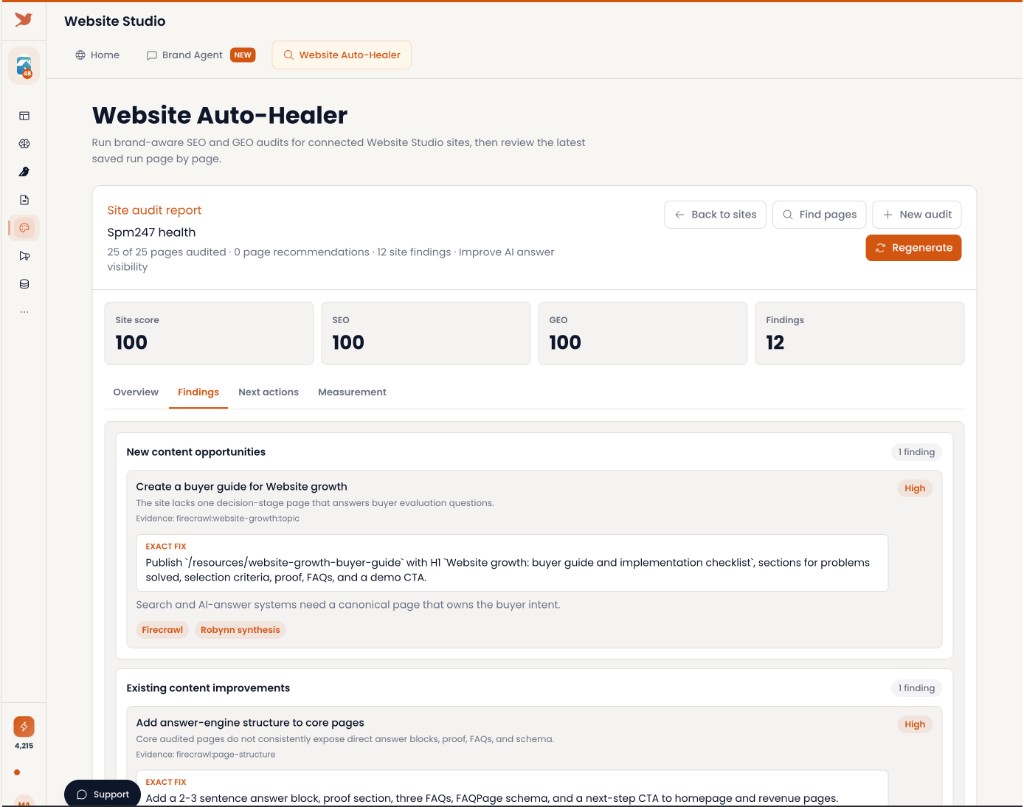Click the 'Evidence: firecrawl:page-structure' line

click(206, 755)
